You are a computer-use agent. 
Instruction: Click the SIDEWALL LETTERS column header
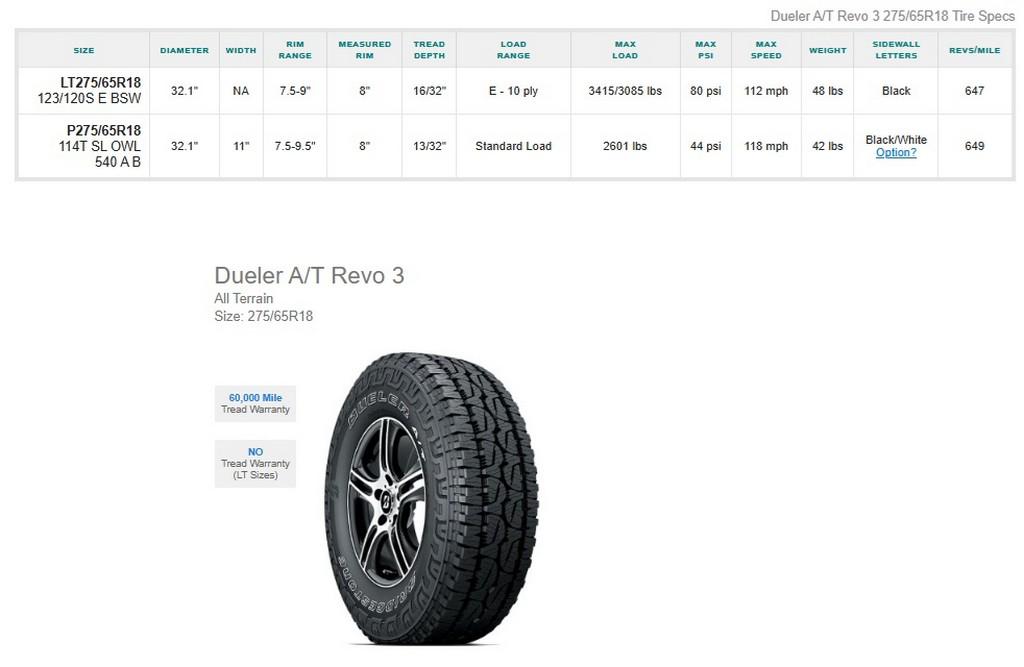(896, 49)
